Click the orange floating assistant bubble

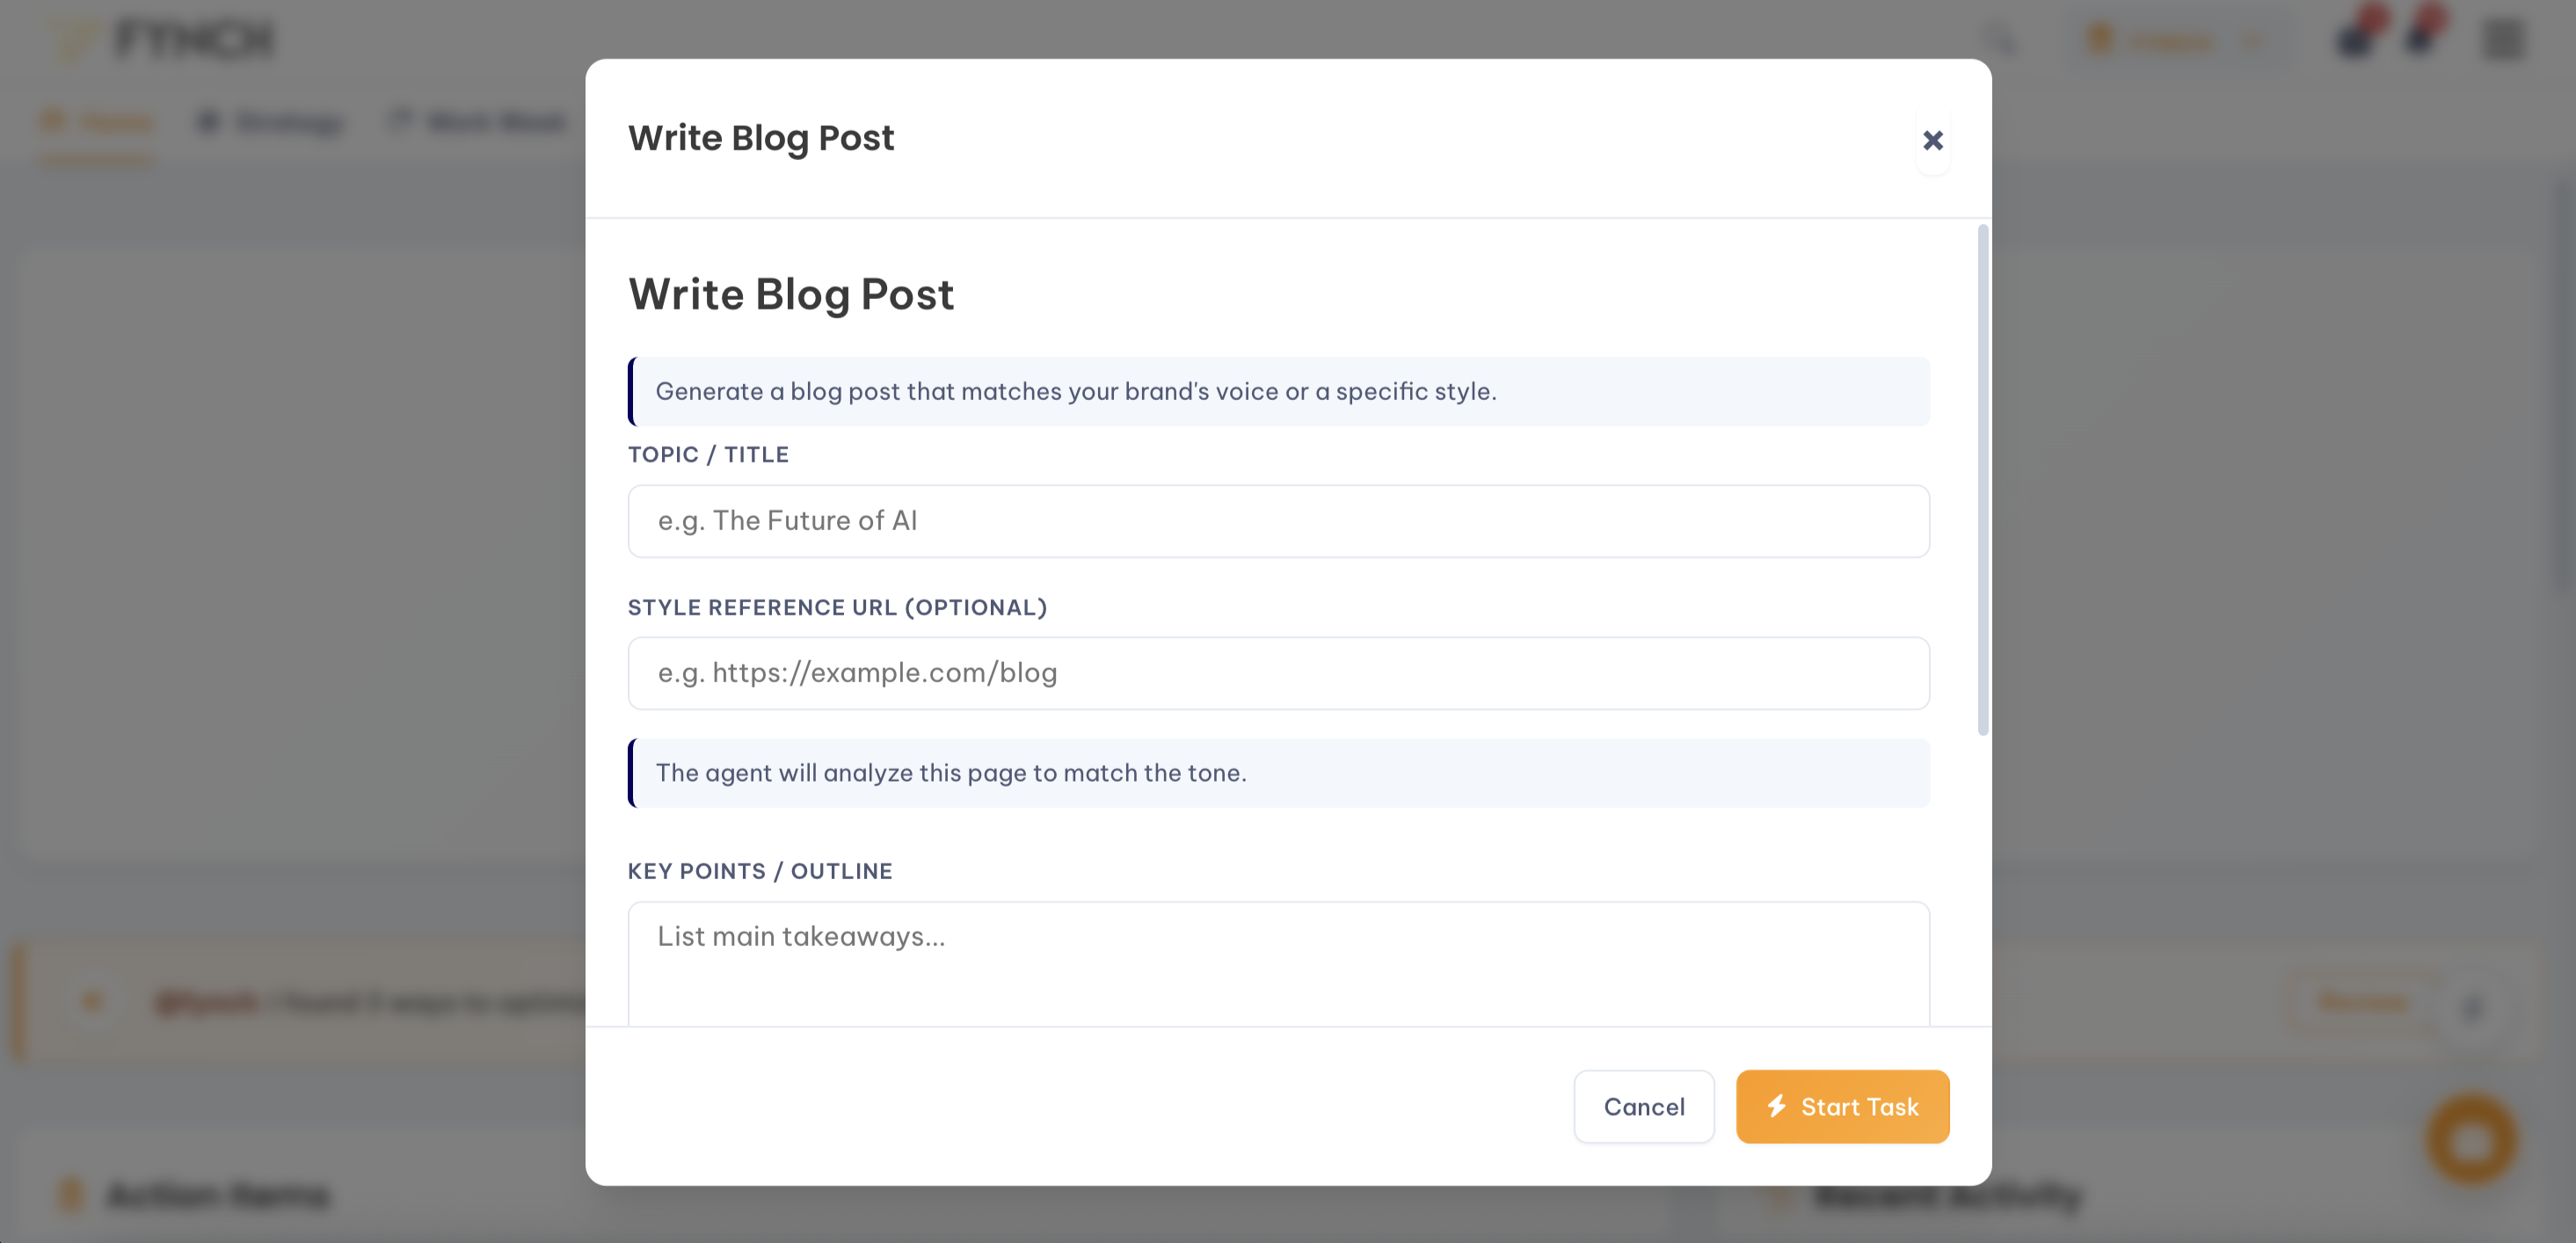(x=2471, y=1140)
